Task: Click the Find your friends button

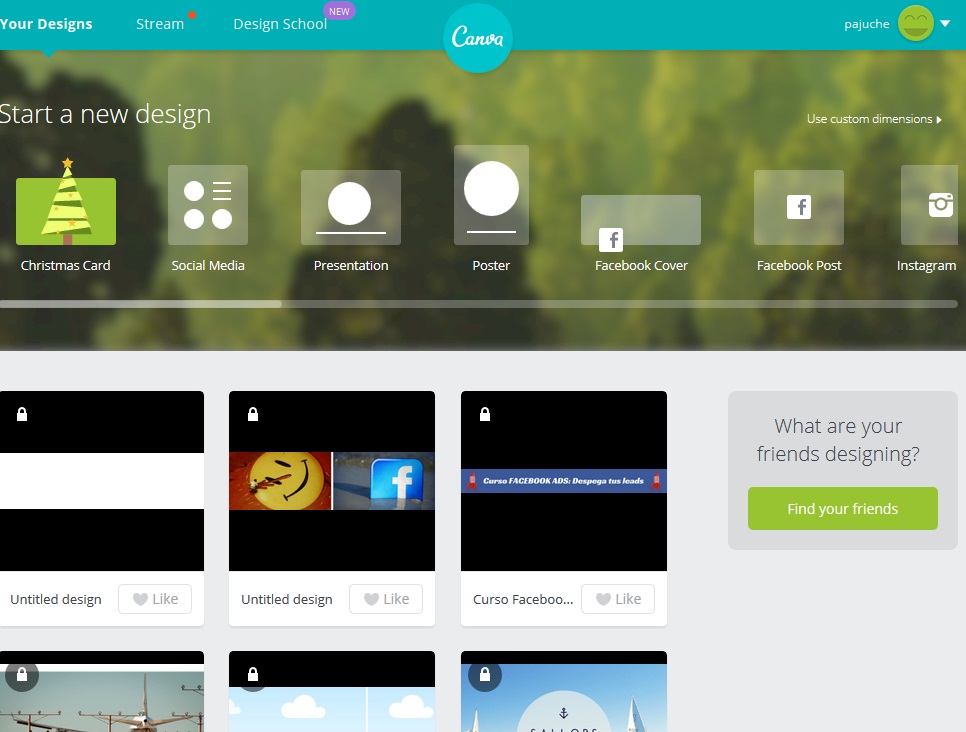Action: (843, 508)
